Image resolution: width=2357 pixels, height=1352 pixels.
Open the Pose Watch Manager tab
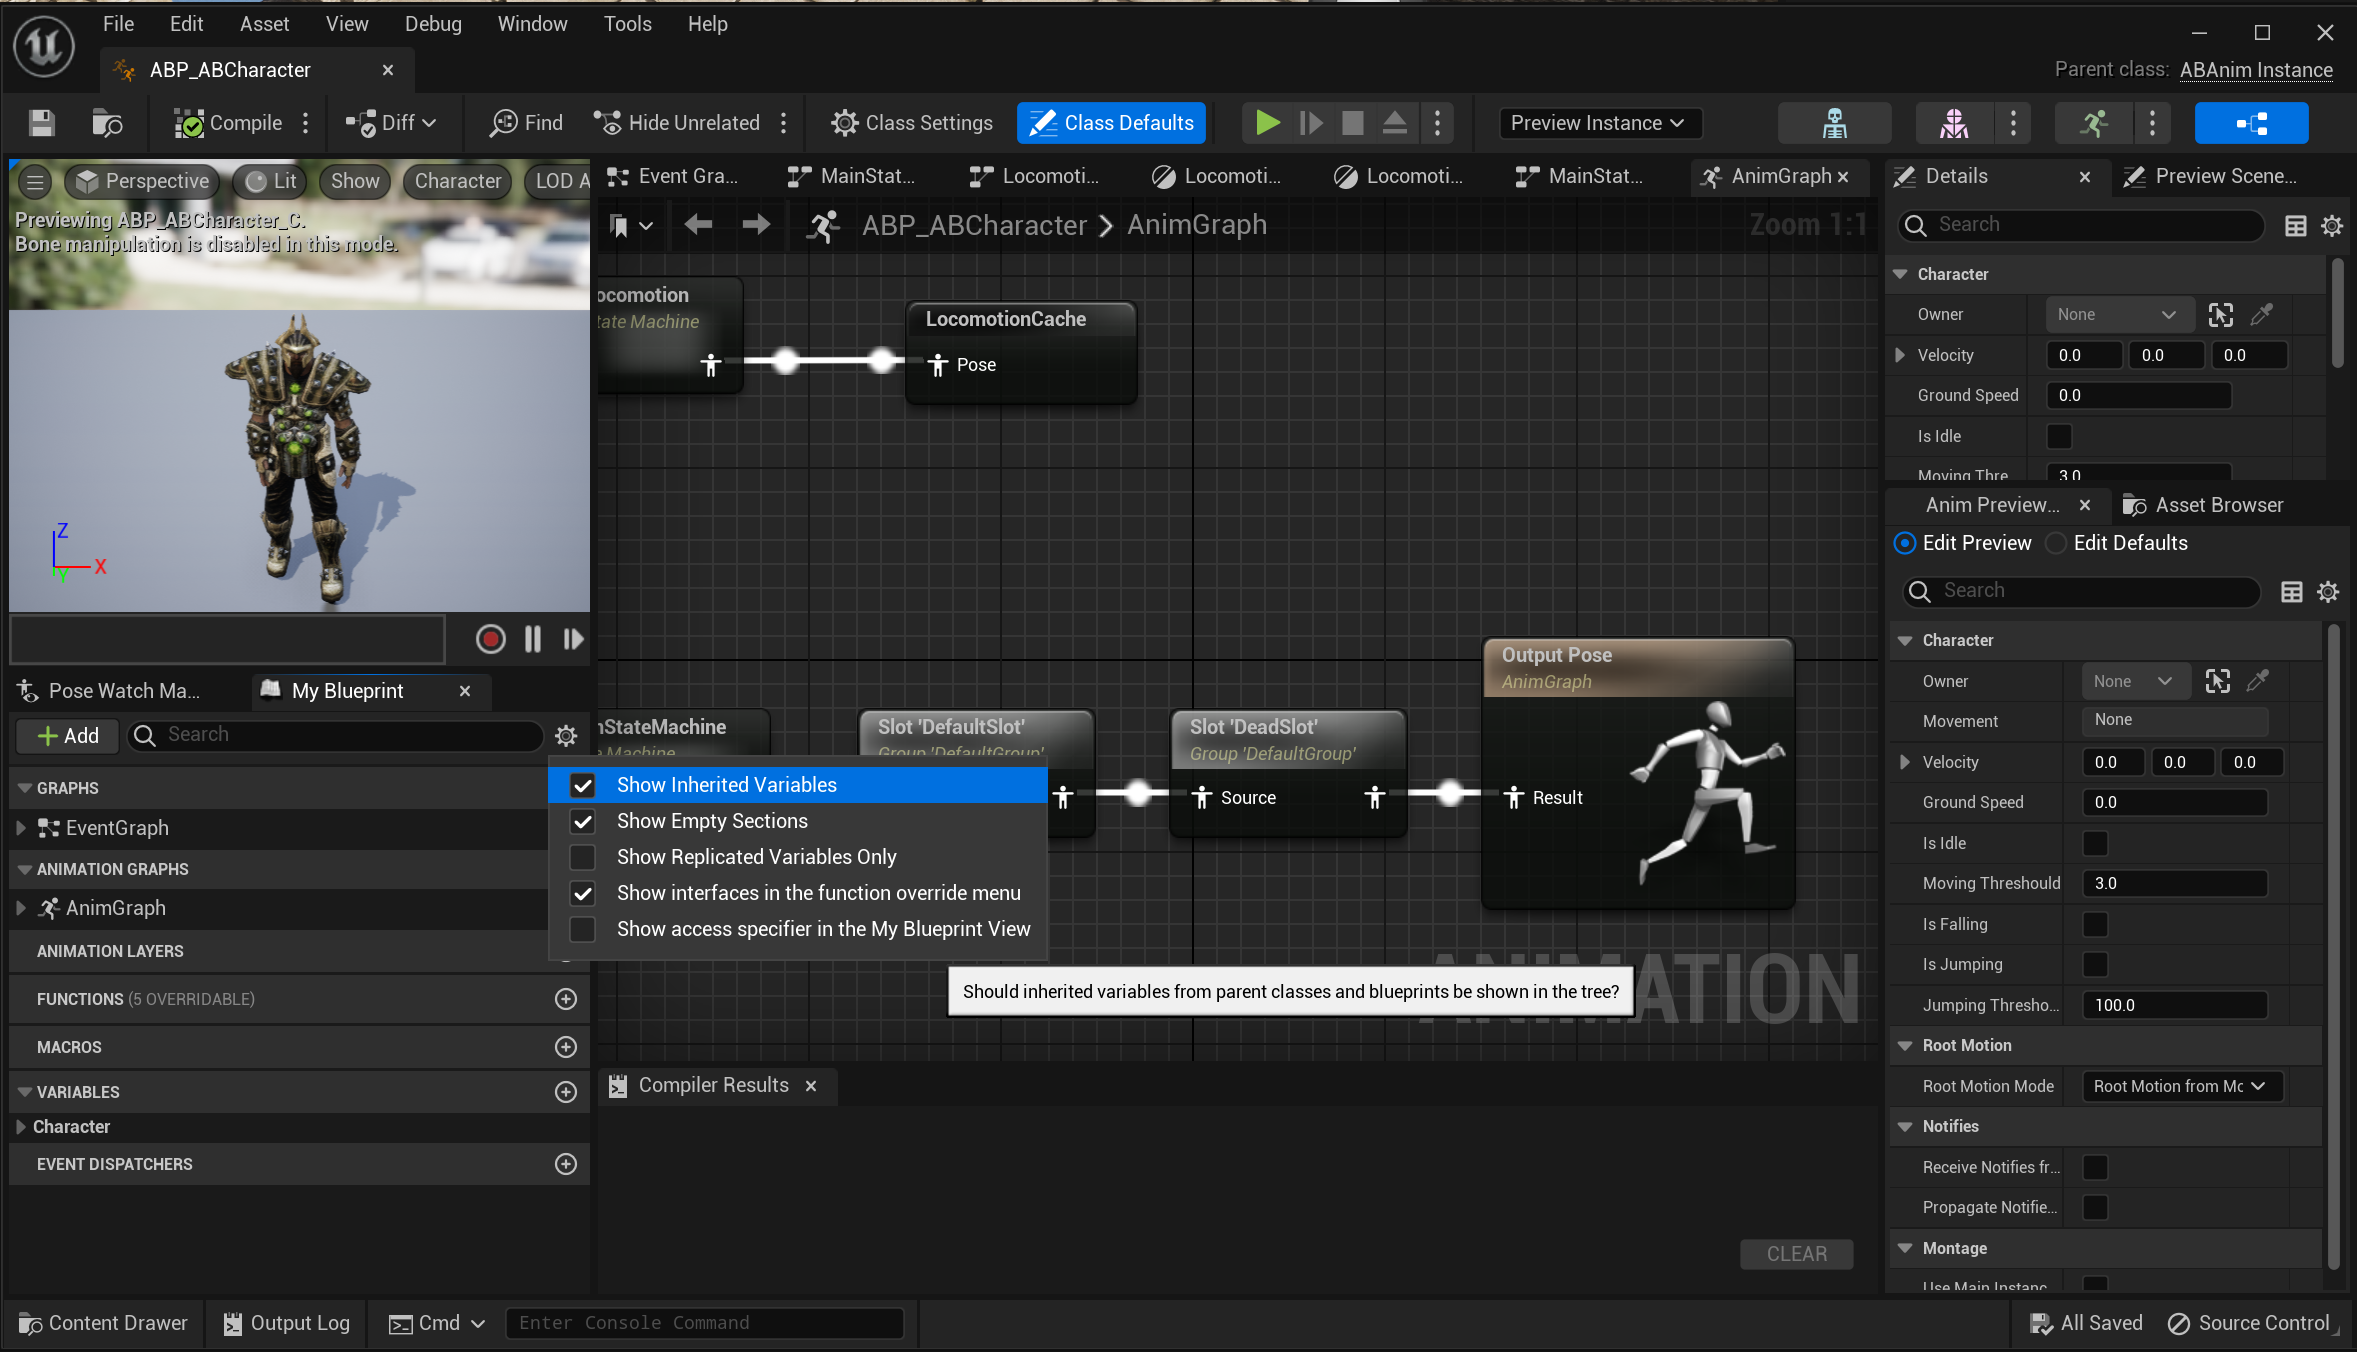110,691
